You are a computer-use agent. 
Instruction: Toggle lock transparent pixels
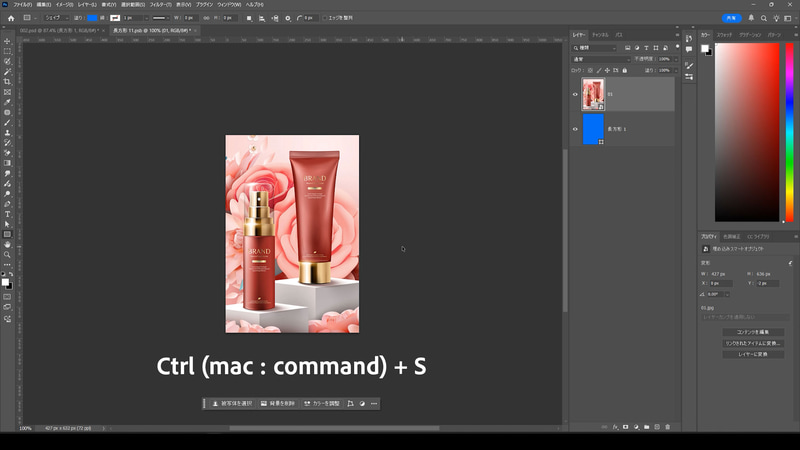(590, 70)
